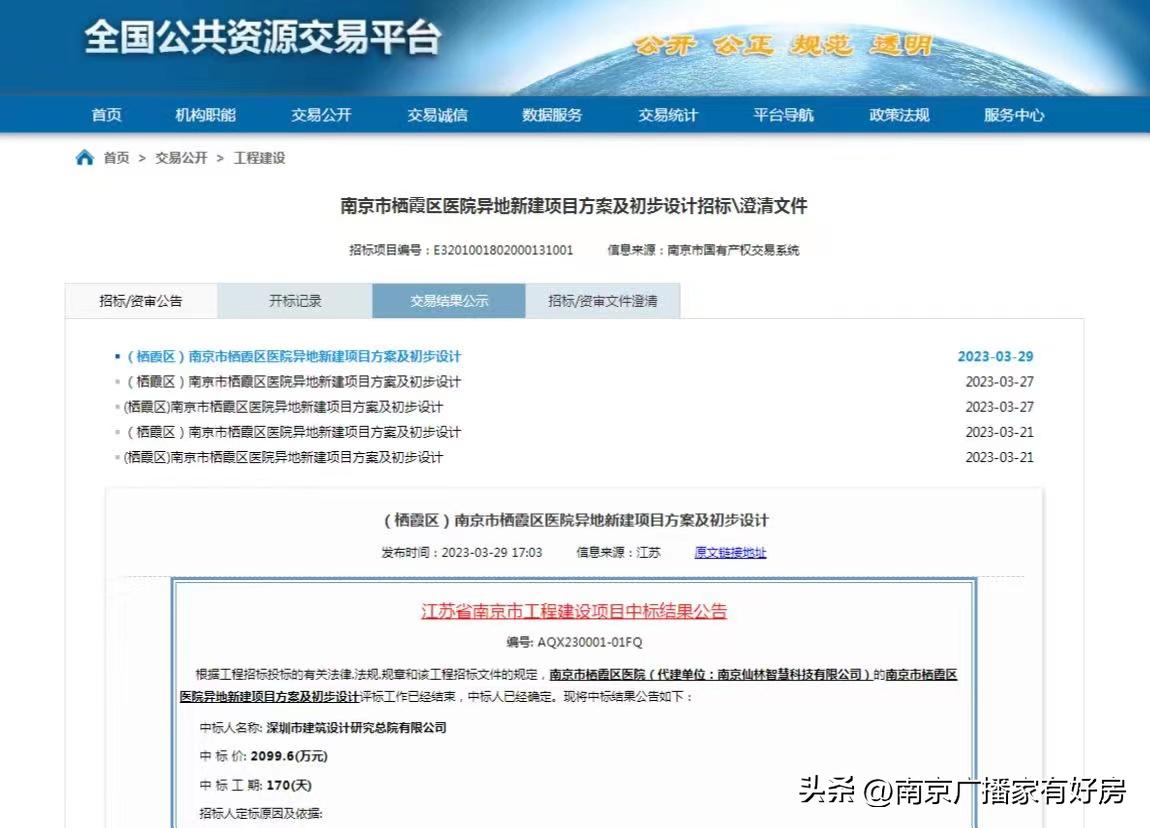Switch to the 交易结果公示 tab
This screenshot has height=828, width=1150.
[448, 300]
